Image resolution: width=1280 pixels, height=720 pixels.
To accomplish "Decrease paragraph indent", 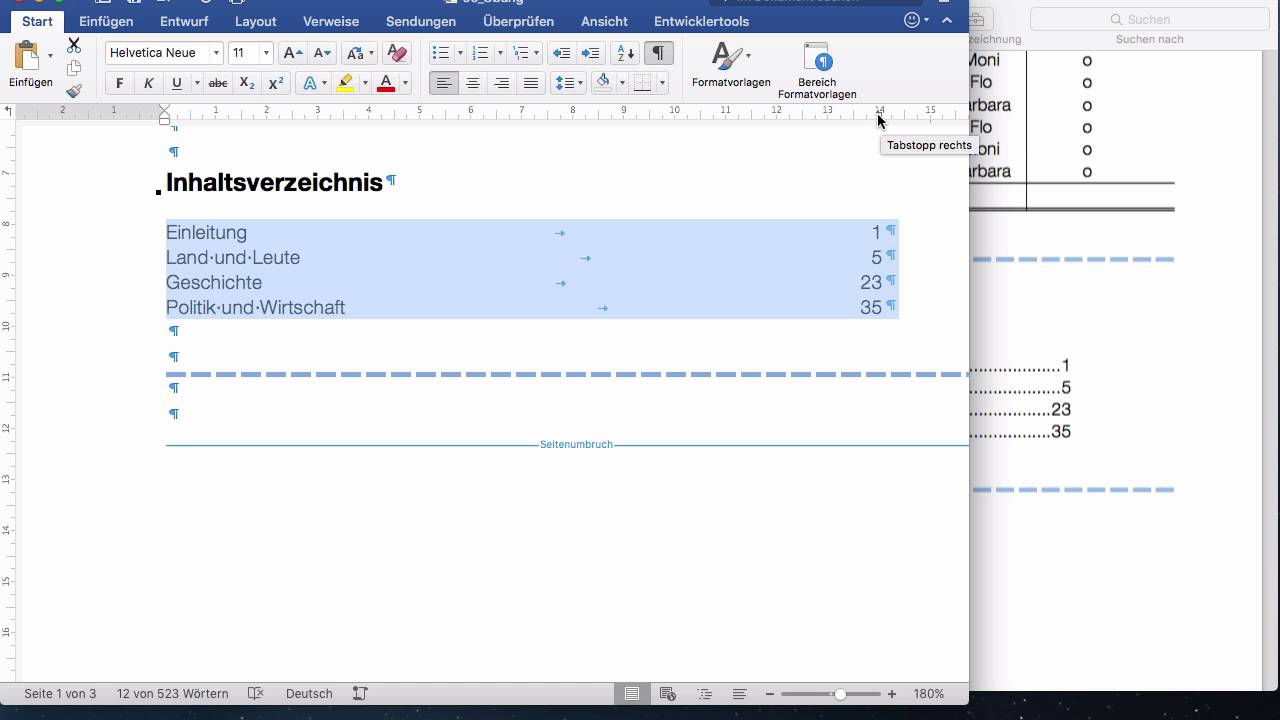I will [x=562, y=53].
